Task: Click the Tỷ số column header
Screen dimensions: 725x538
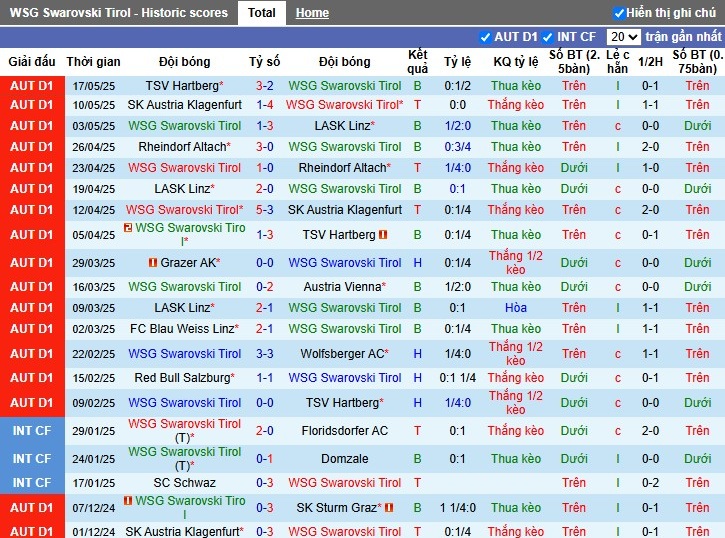Action: (264, 61)
